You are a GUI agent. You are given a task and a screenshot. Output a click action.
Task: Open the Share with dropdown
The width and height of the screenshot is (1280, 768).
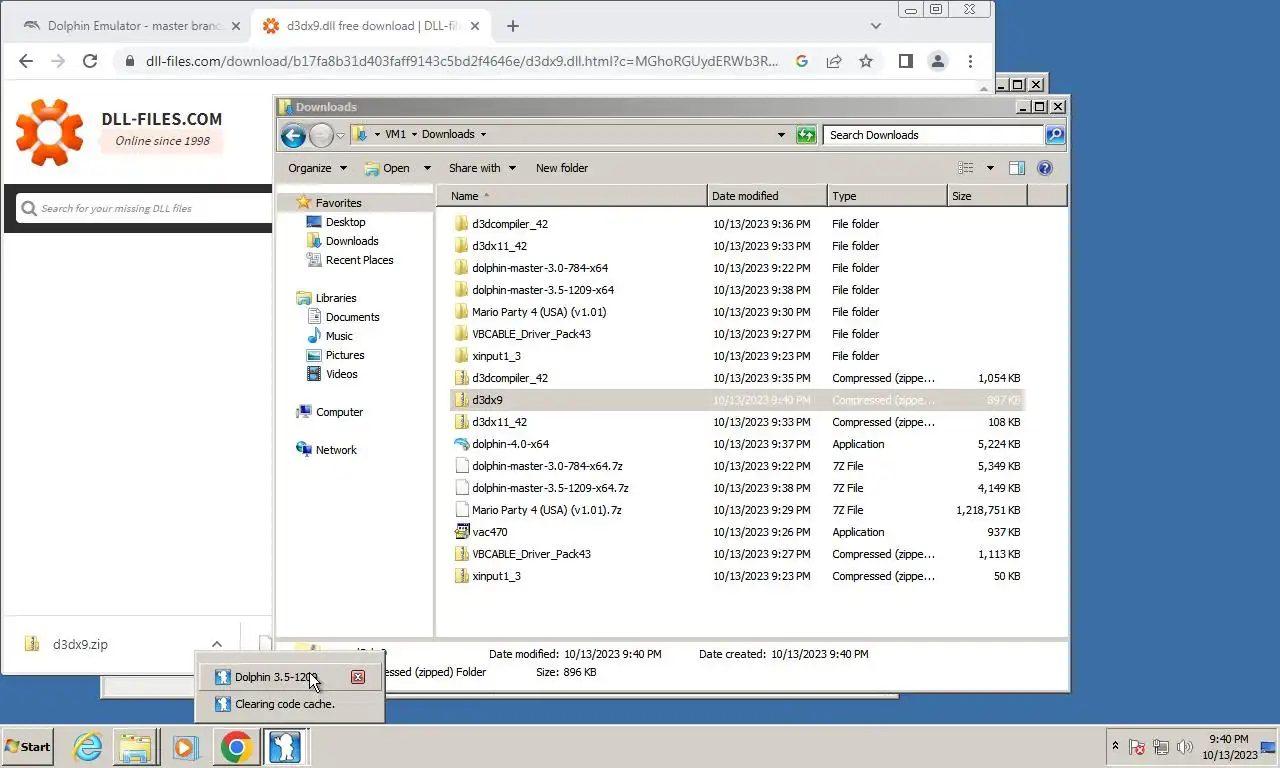(482, 168)
